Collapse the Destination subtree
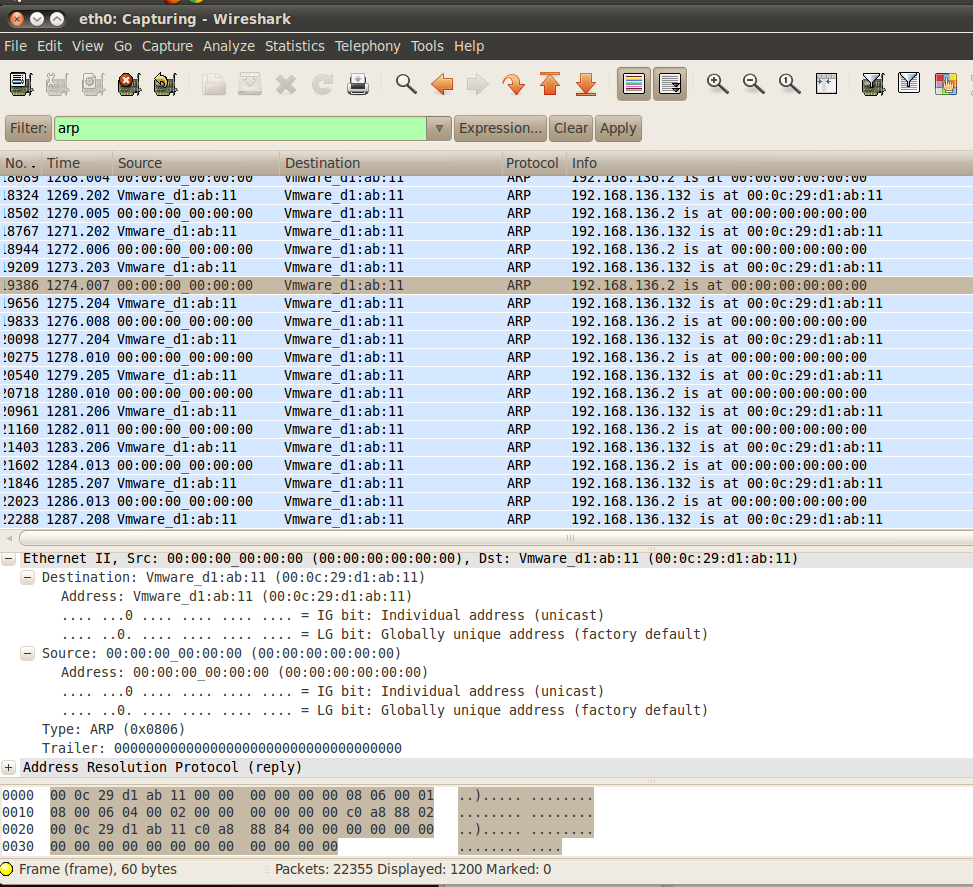The height and width of the screenshot is (887, 973). pos(27,577)
